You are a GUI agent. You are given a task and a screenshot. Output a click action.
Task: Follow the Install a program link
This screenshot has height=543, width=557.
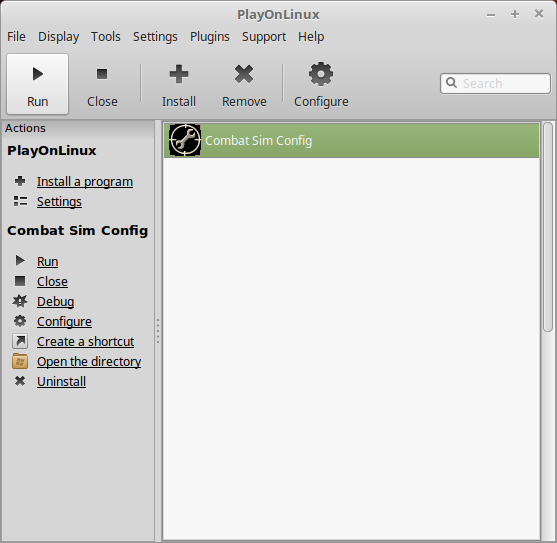(x=85, y=181)
